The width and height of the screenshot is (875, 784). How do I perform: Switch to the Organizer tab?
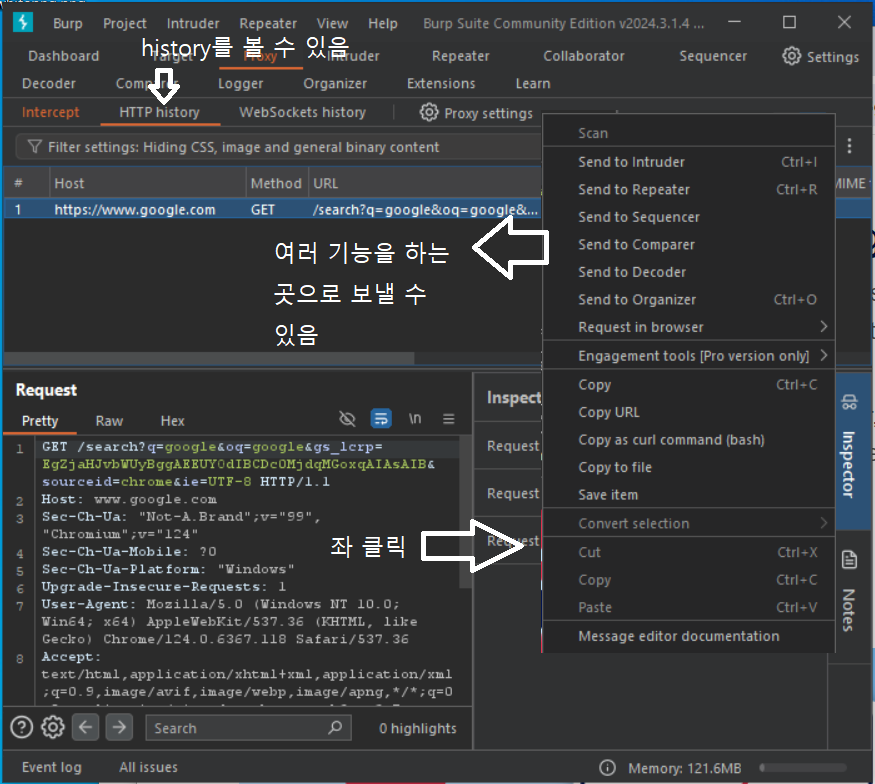(335, 84)
